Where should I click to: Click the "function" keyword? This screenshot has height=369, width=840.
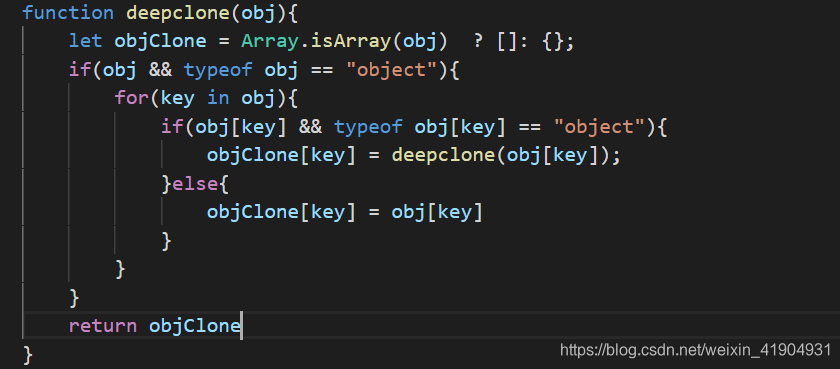pyautogui.click(x=68, y=12)
